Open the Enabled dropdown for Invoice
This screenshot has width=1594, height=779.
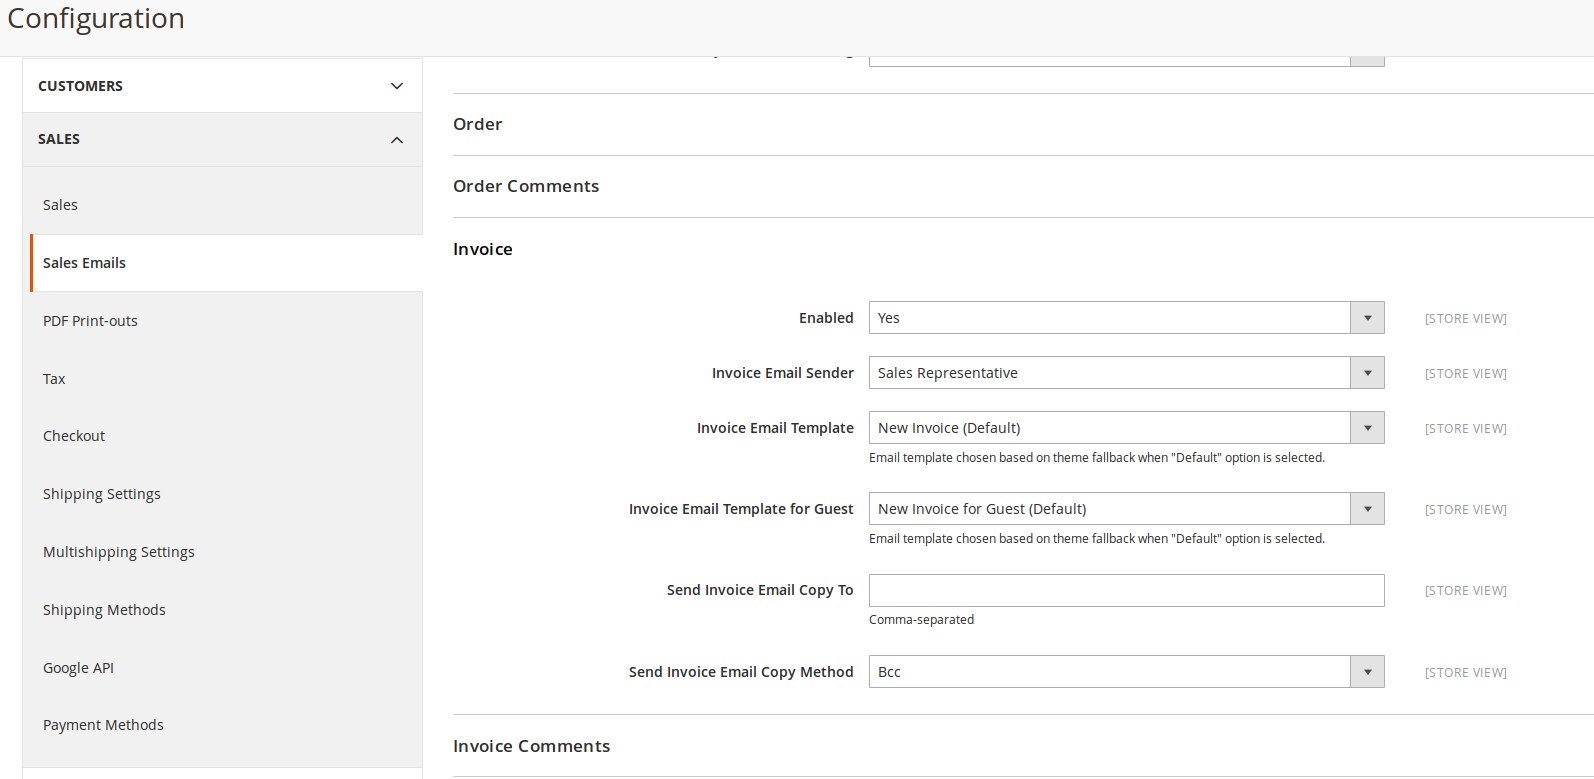[x=1126, y=318]
